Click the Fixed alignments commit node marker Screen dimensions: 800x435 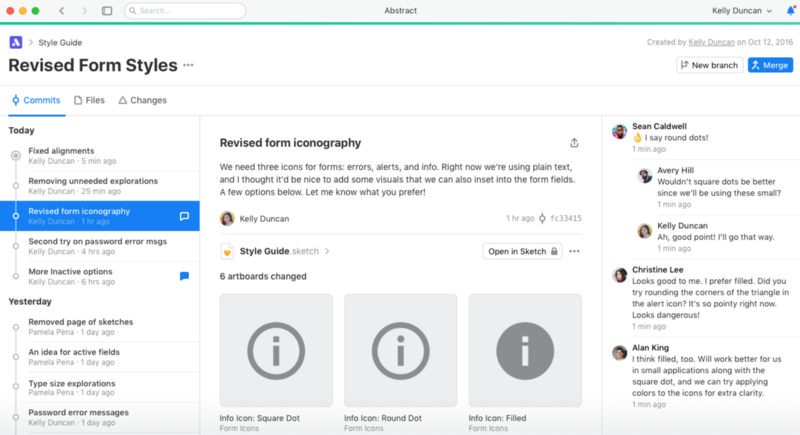[16, 156]
